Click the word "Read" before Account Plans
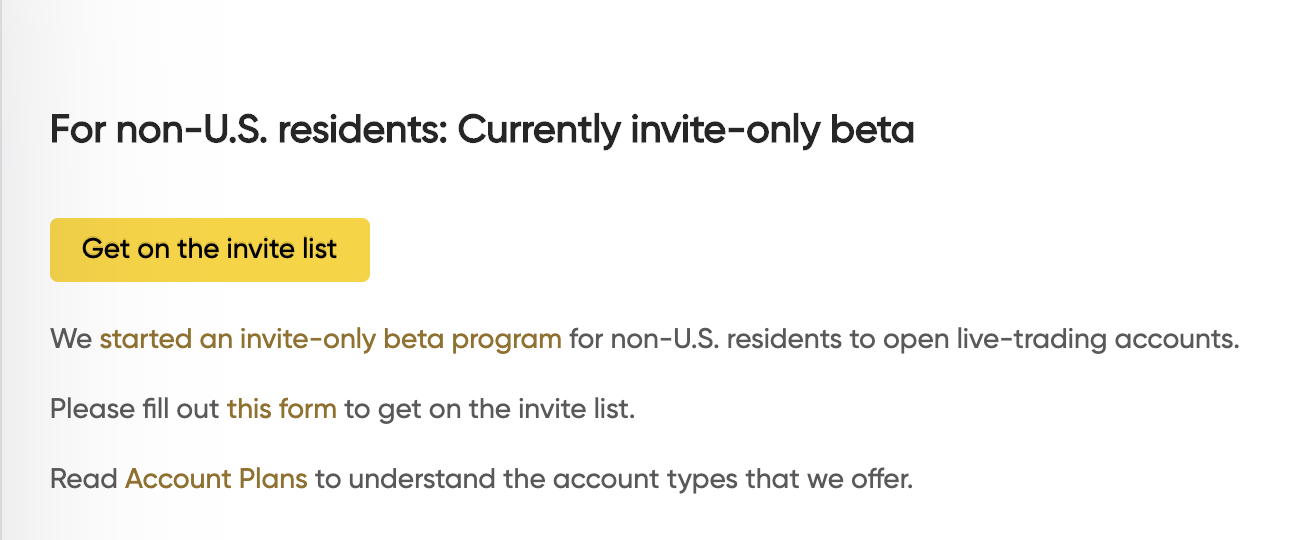The height and width of the screenshot is (540, 1312). (x=84, y=479)
